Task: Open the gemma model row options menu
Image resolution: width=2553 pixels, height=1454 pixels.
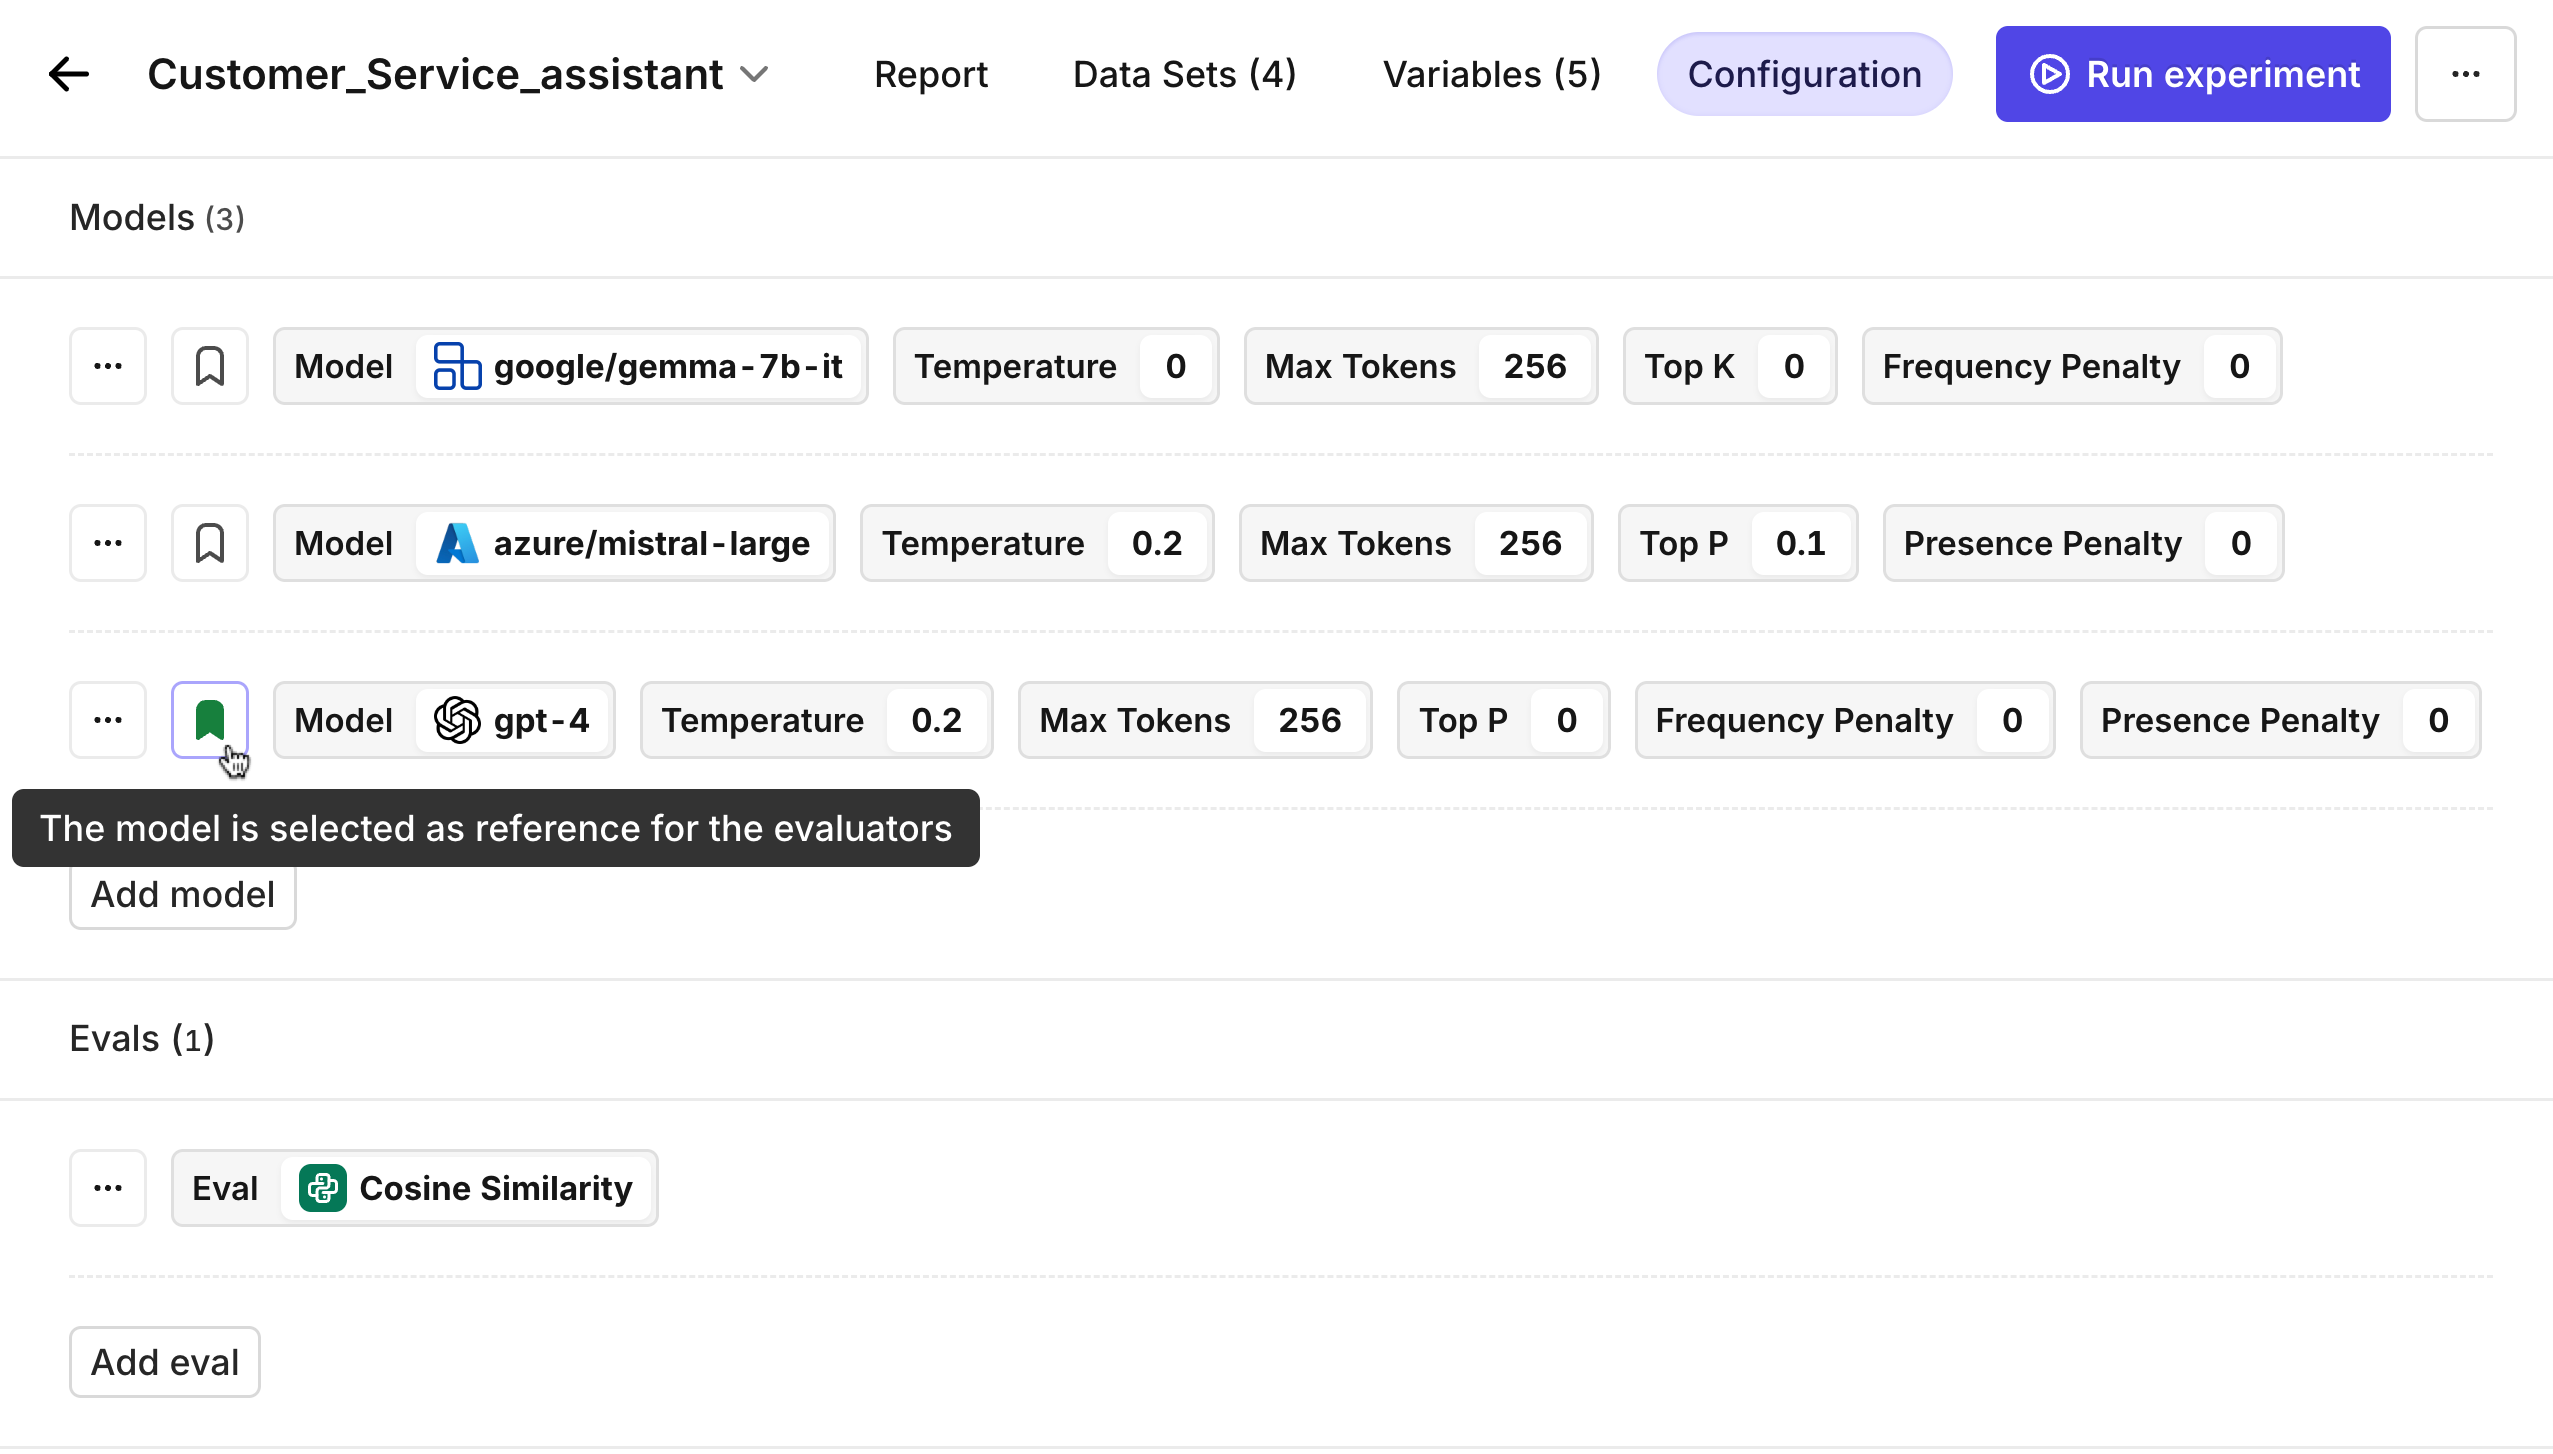Action: pos(108,366)
